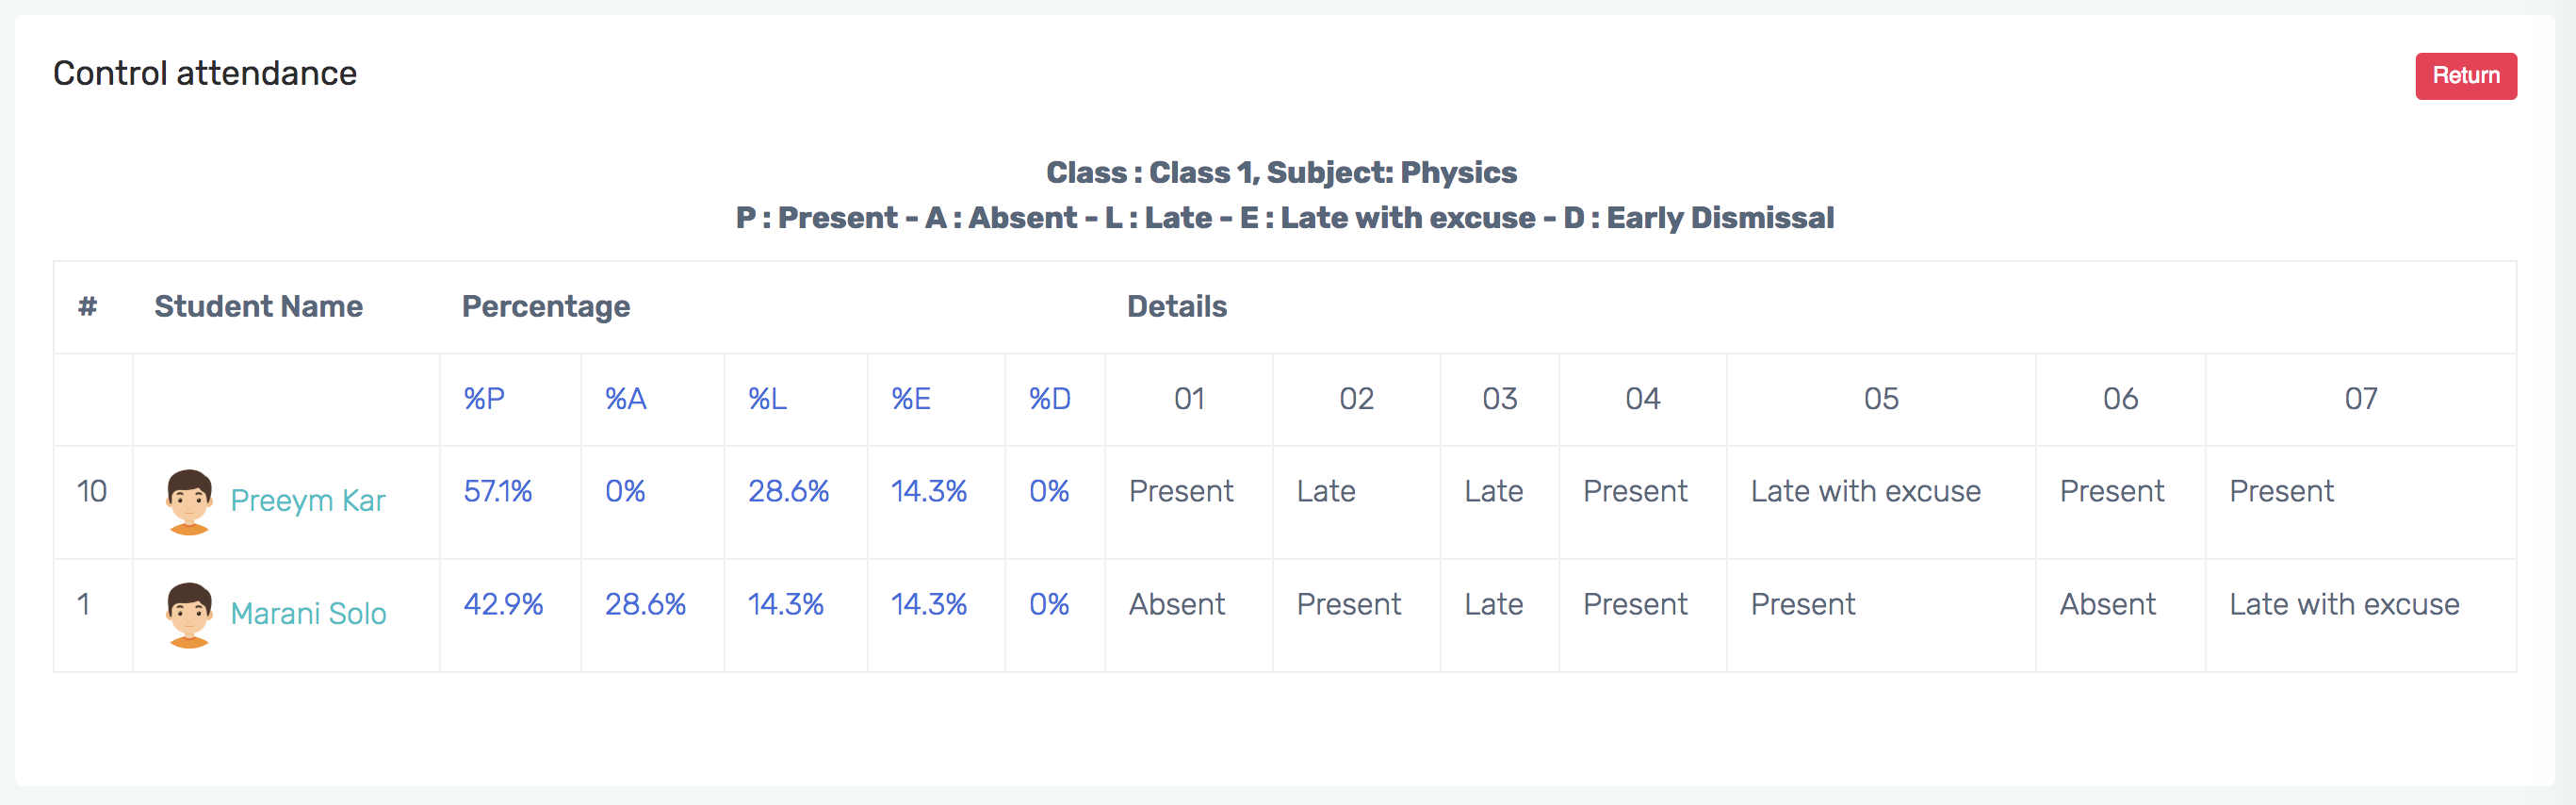Click the Control attendance page title
This screenshot has height=805, width=2576.
click(x=205, y=73)
